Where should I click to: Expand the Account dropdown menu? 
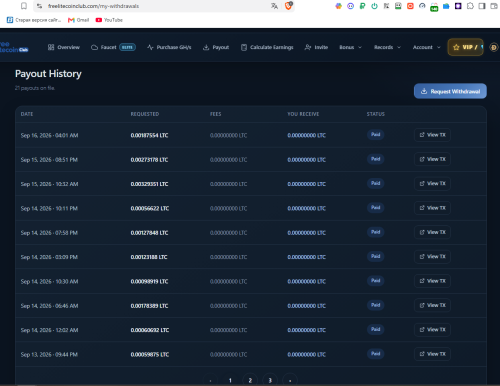[426, 47]
